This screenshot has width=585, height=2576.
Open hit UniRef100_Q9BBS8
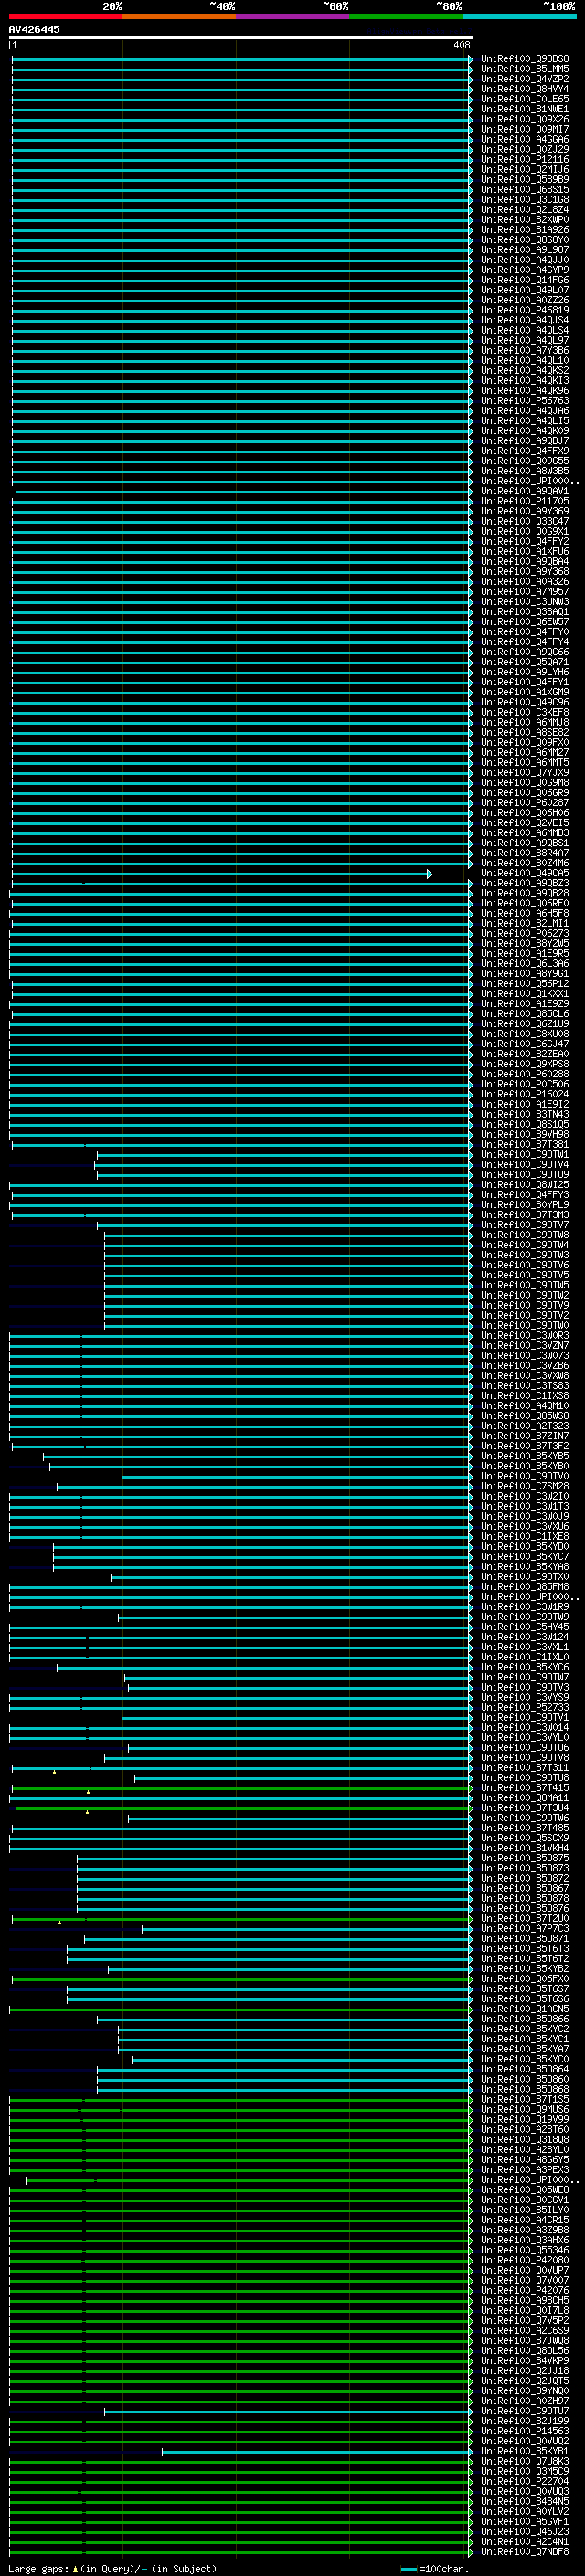[x=525, y=59]
